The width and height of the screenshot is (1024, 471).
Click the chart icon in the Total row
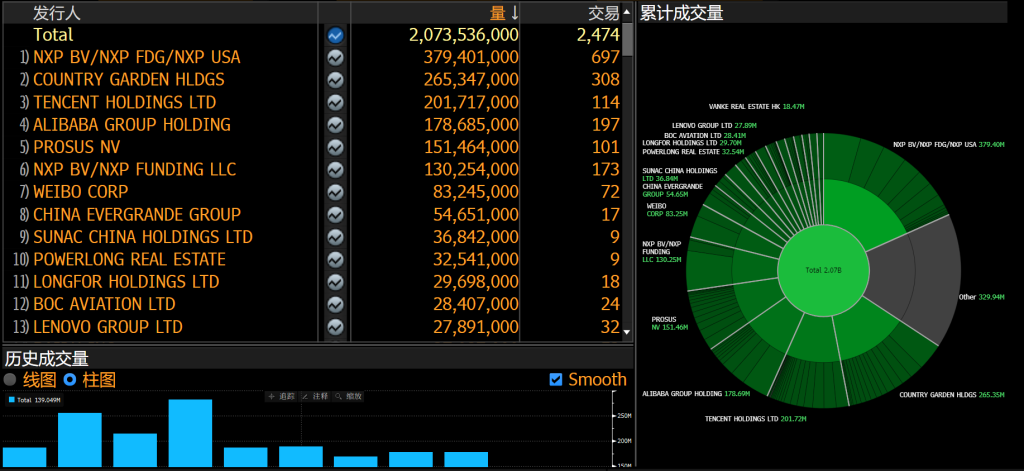336,35
